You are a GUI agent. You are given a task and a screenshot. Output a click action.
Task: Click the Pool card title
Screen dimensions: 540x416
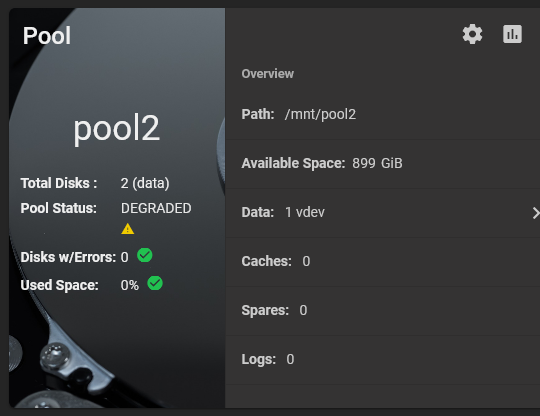coord(47,35)
